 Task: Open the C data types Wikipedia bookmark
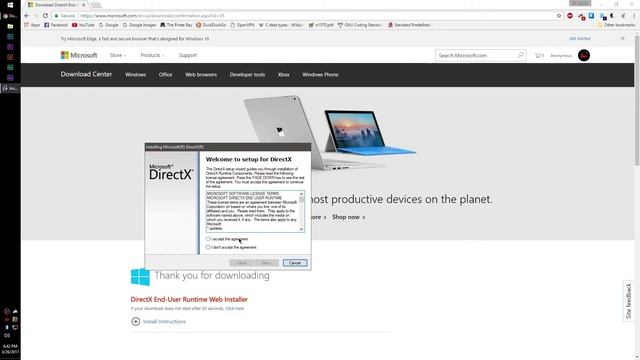[281, 25]
